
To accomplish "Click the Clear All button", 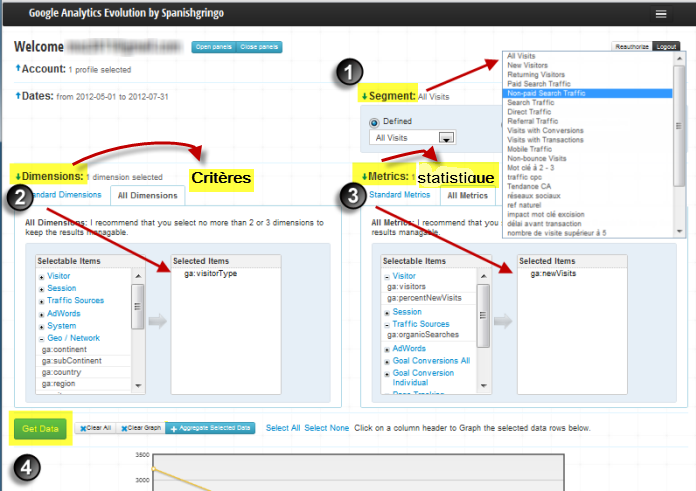I will 95,428.
